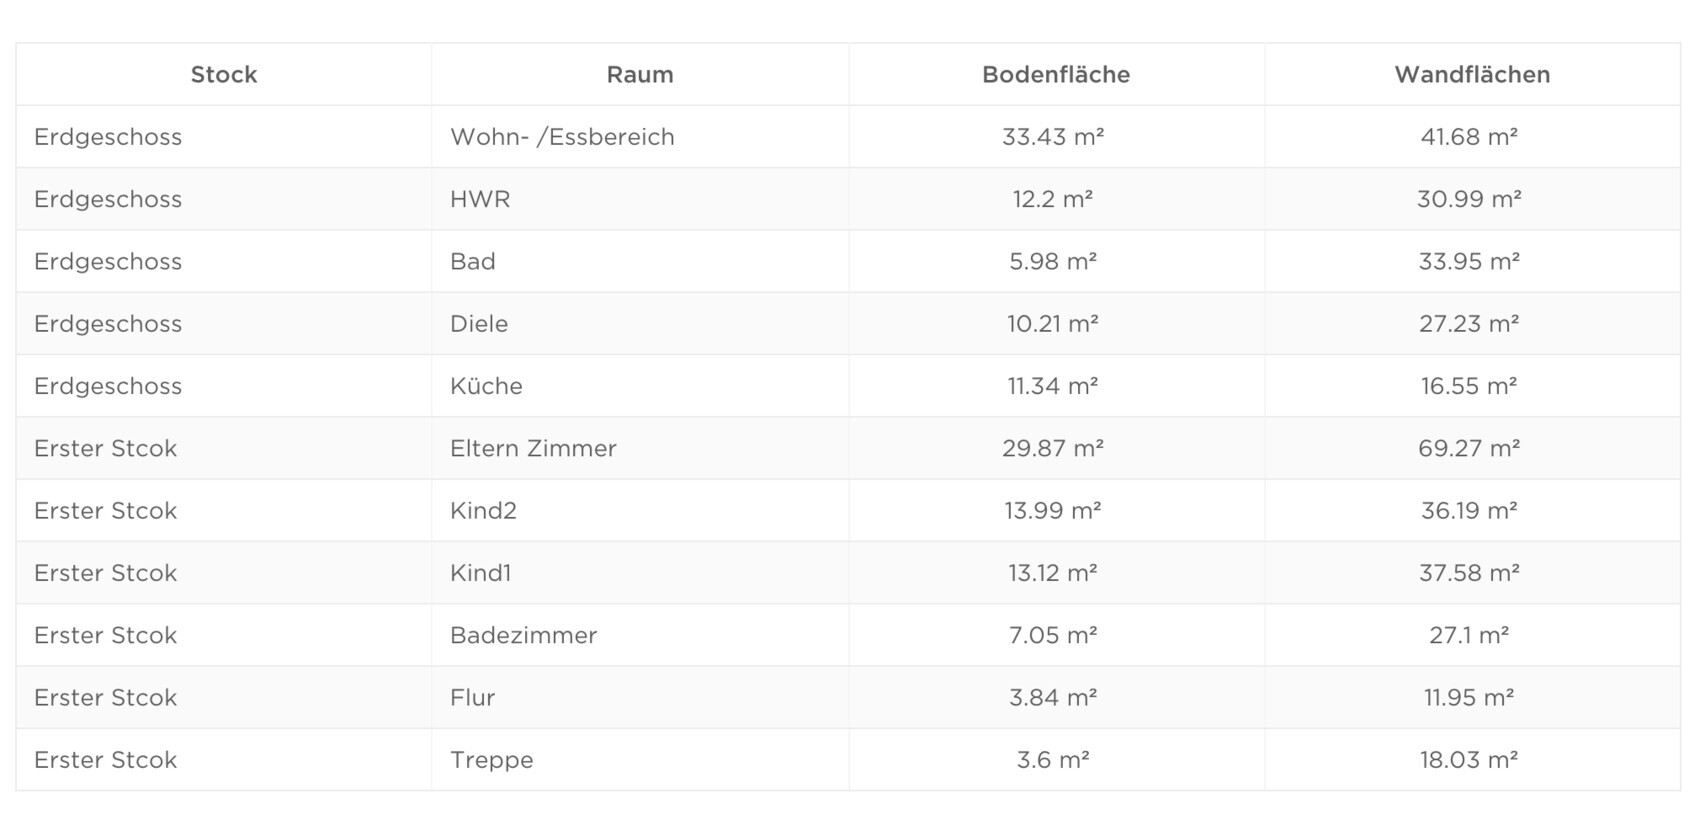Select the Eltern Zimmer cell
This screenshot has width=1700, height=815.
tap(533, 448)
